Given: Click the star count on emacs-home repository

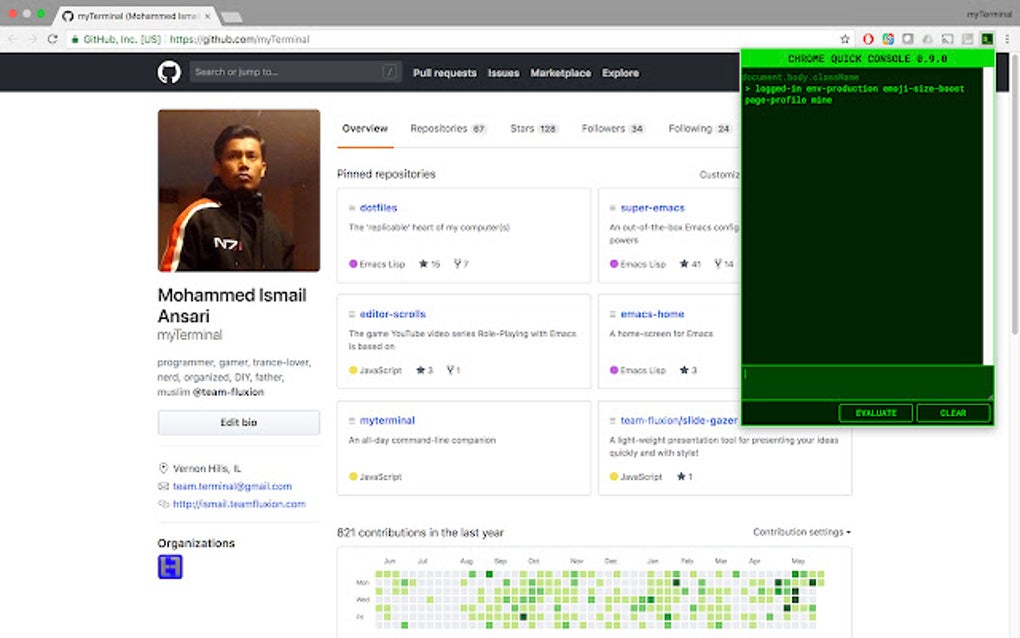Looking at the screenshot, I should (688, 370).
